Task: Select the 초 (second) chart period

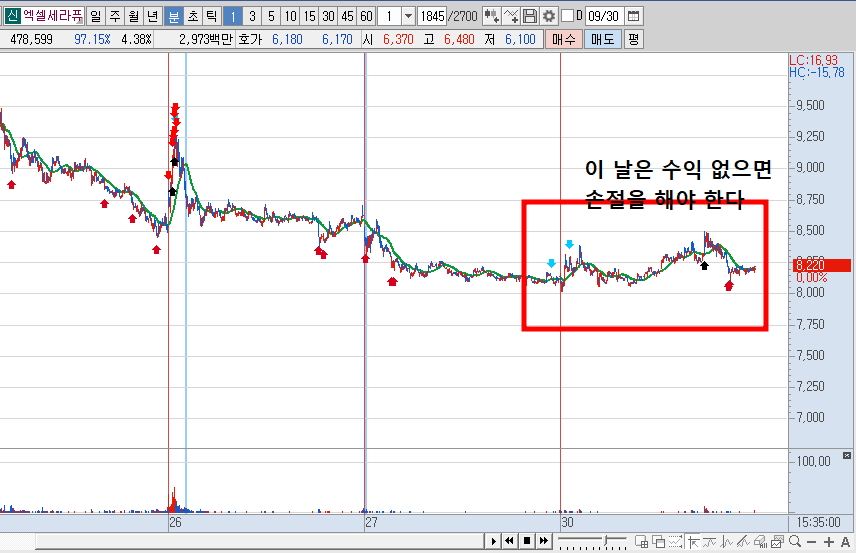Action: point(193,16)
